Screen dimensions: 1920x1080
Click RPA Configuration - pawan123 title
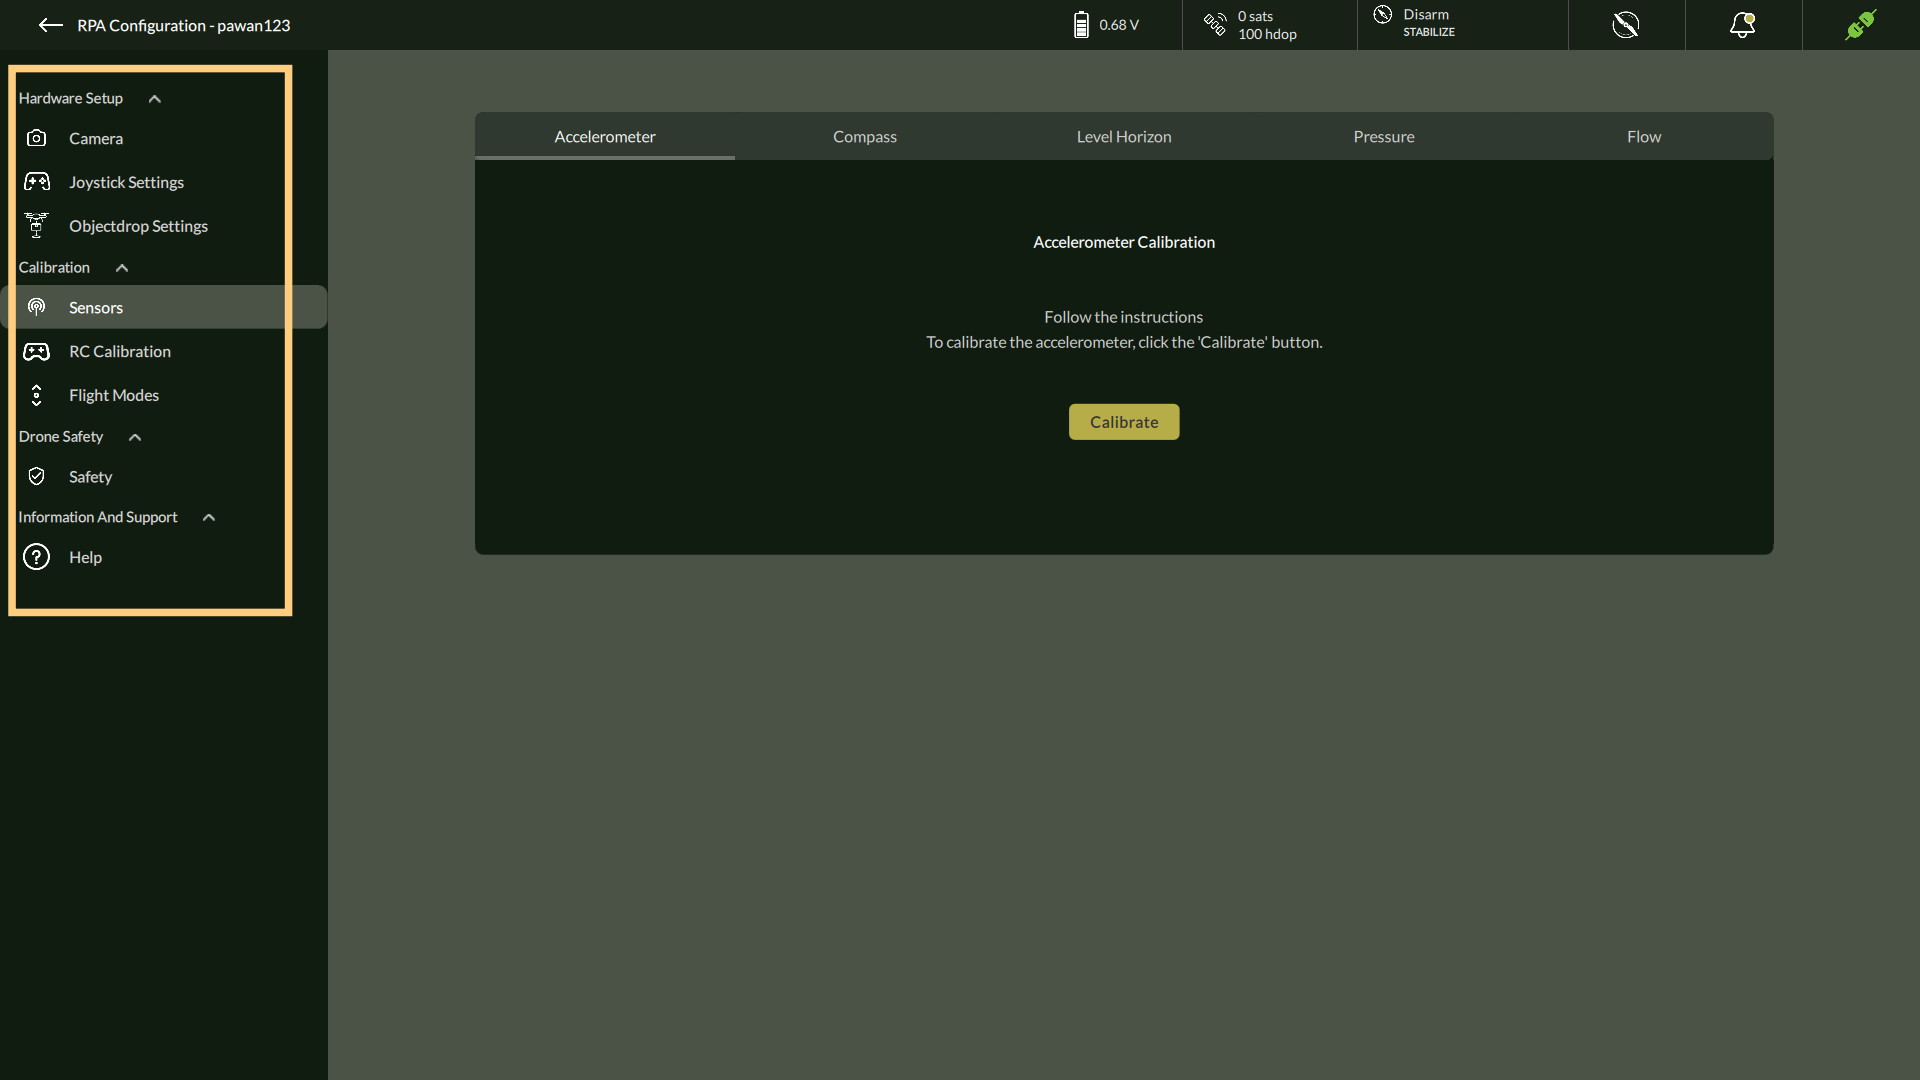click(x=184, y=26)
